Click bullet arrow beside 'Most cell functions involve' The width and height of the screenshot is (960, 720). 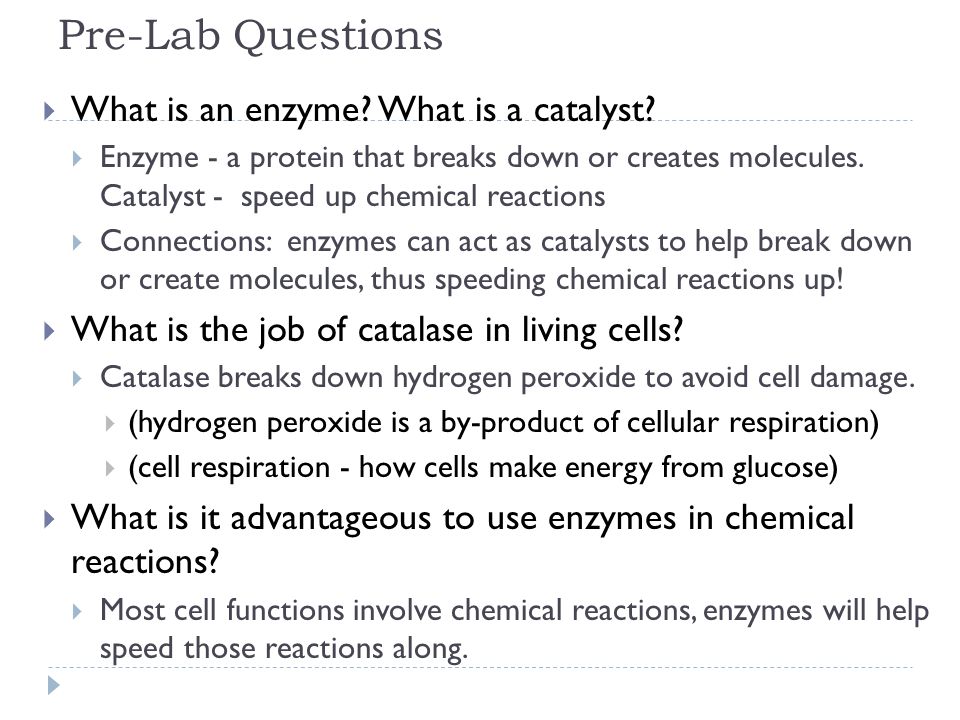tap(77, 611)
